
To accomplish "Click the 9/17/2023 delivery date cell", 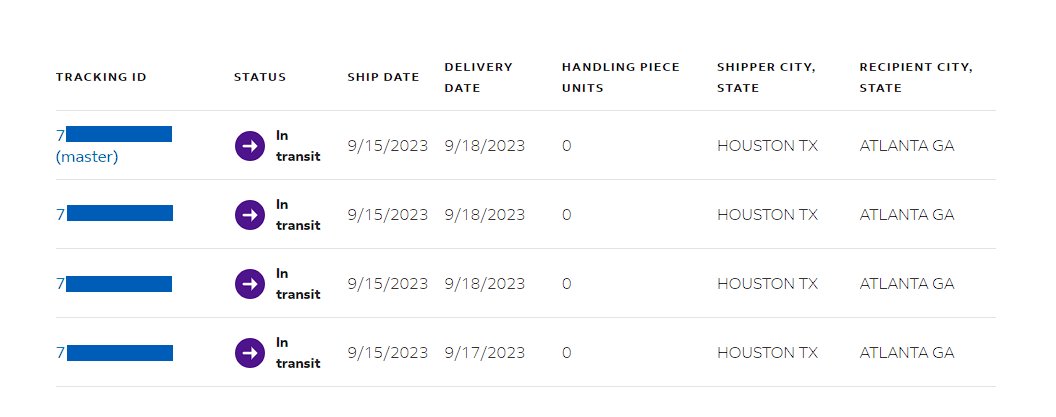I will pos(484,353).
